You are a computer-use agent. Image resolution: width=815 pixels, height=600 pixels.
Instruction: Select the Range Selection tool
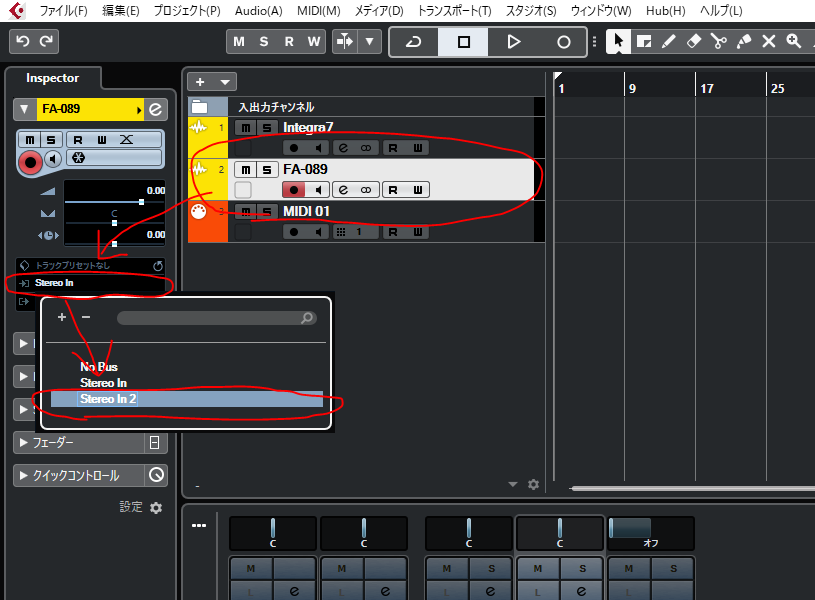[643, 41]
